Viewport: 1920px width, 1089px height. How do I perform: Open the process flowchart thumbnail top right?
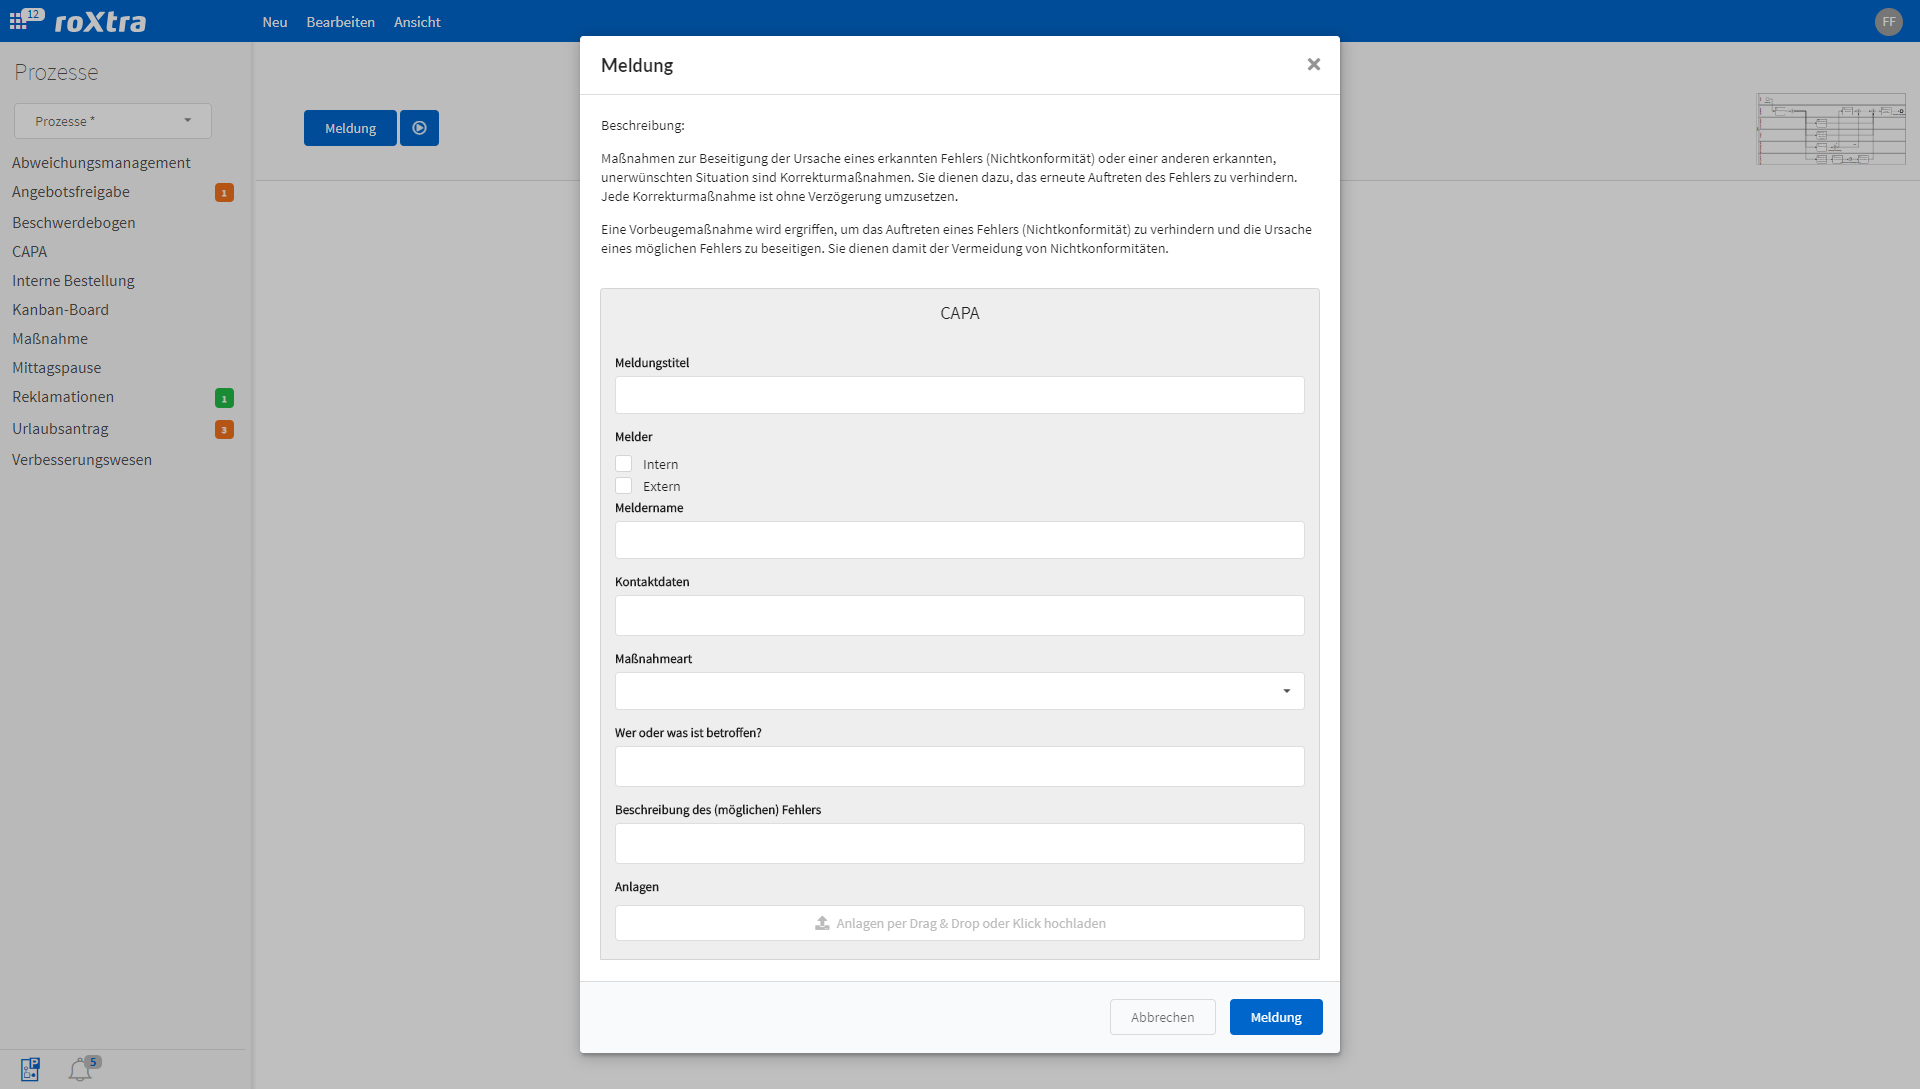pos(1832,129)
